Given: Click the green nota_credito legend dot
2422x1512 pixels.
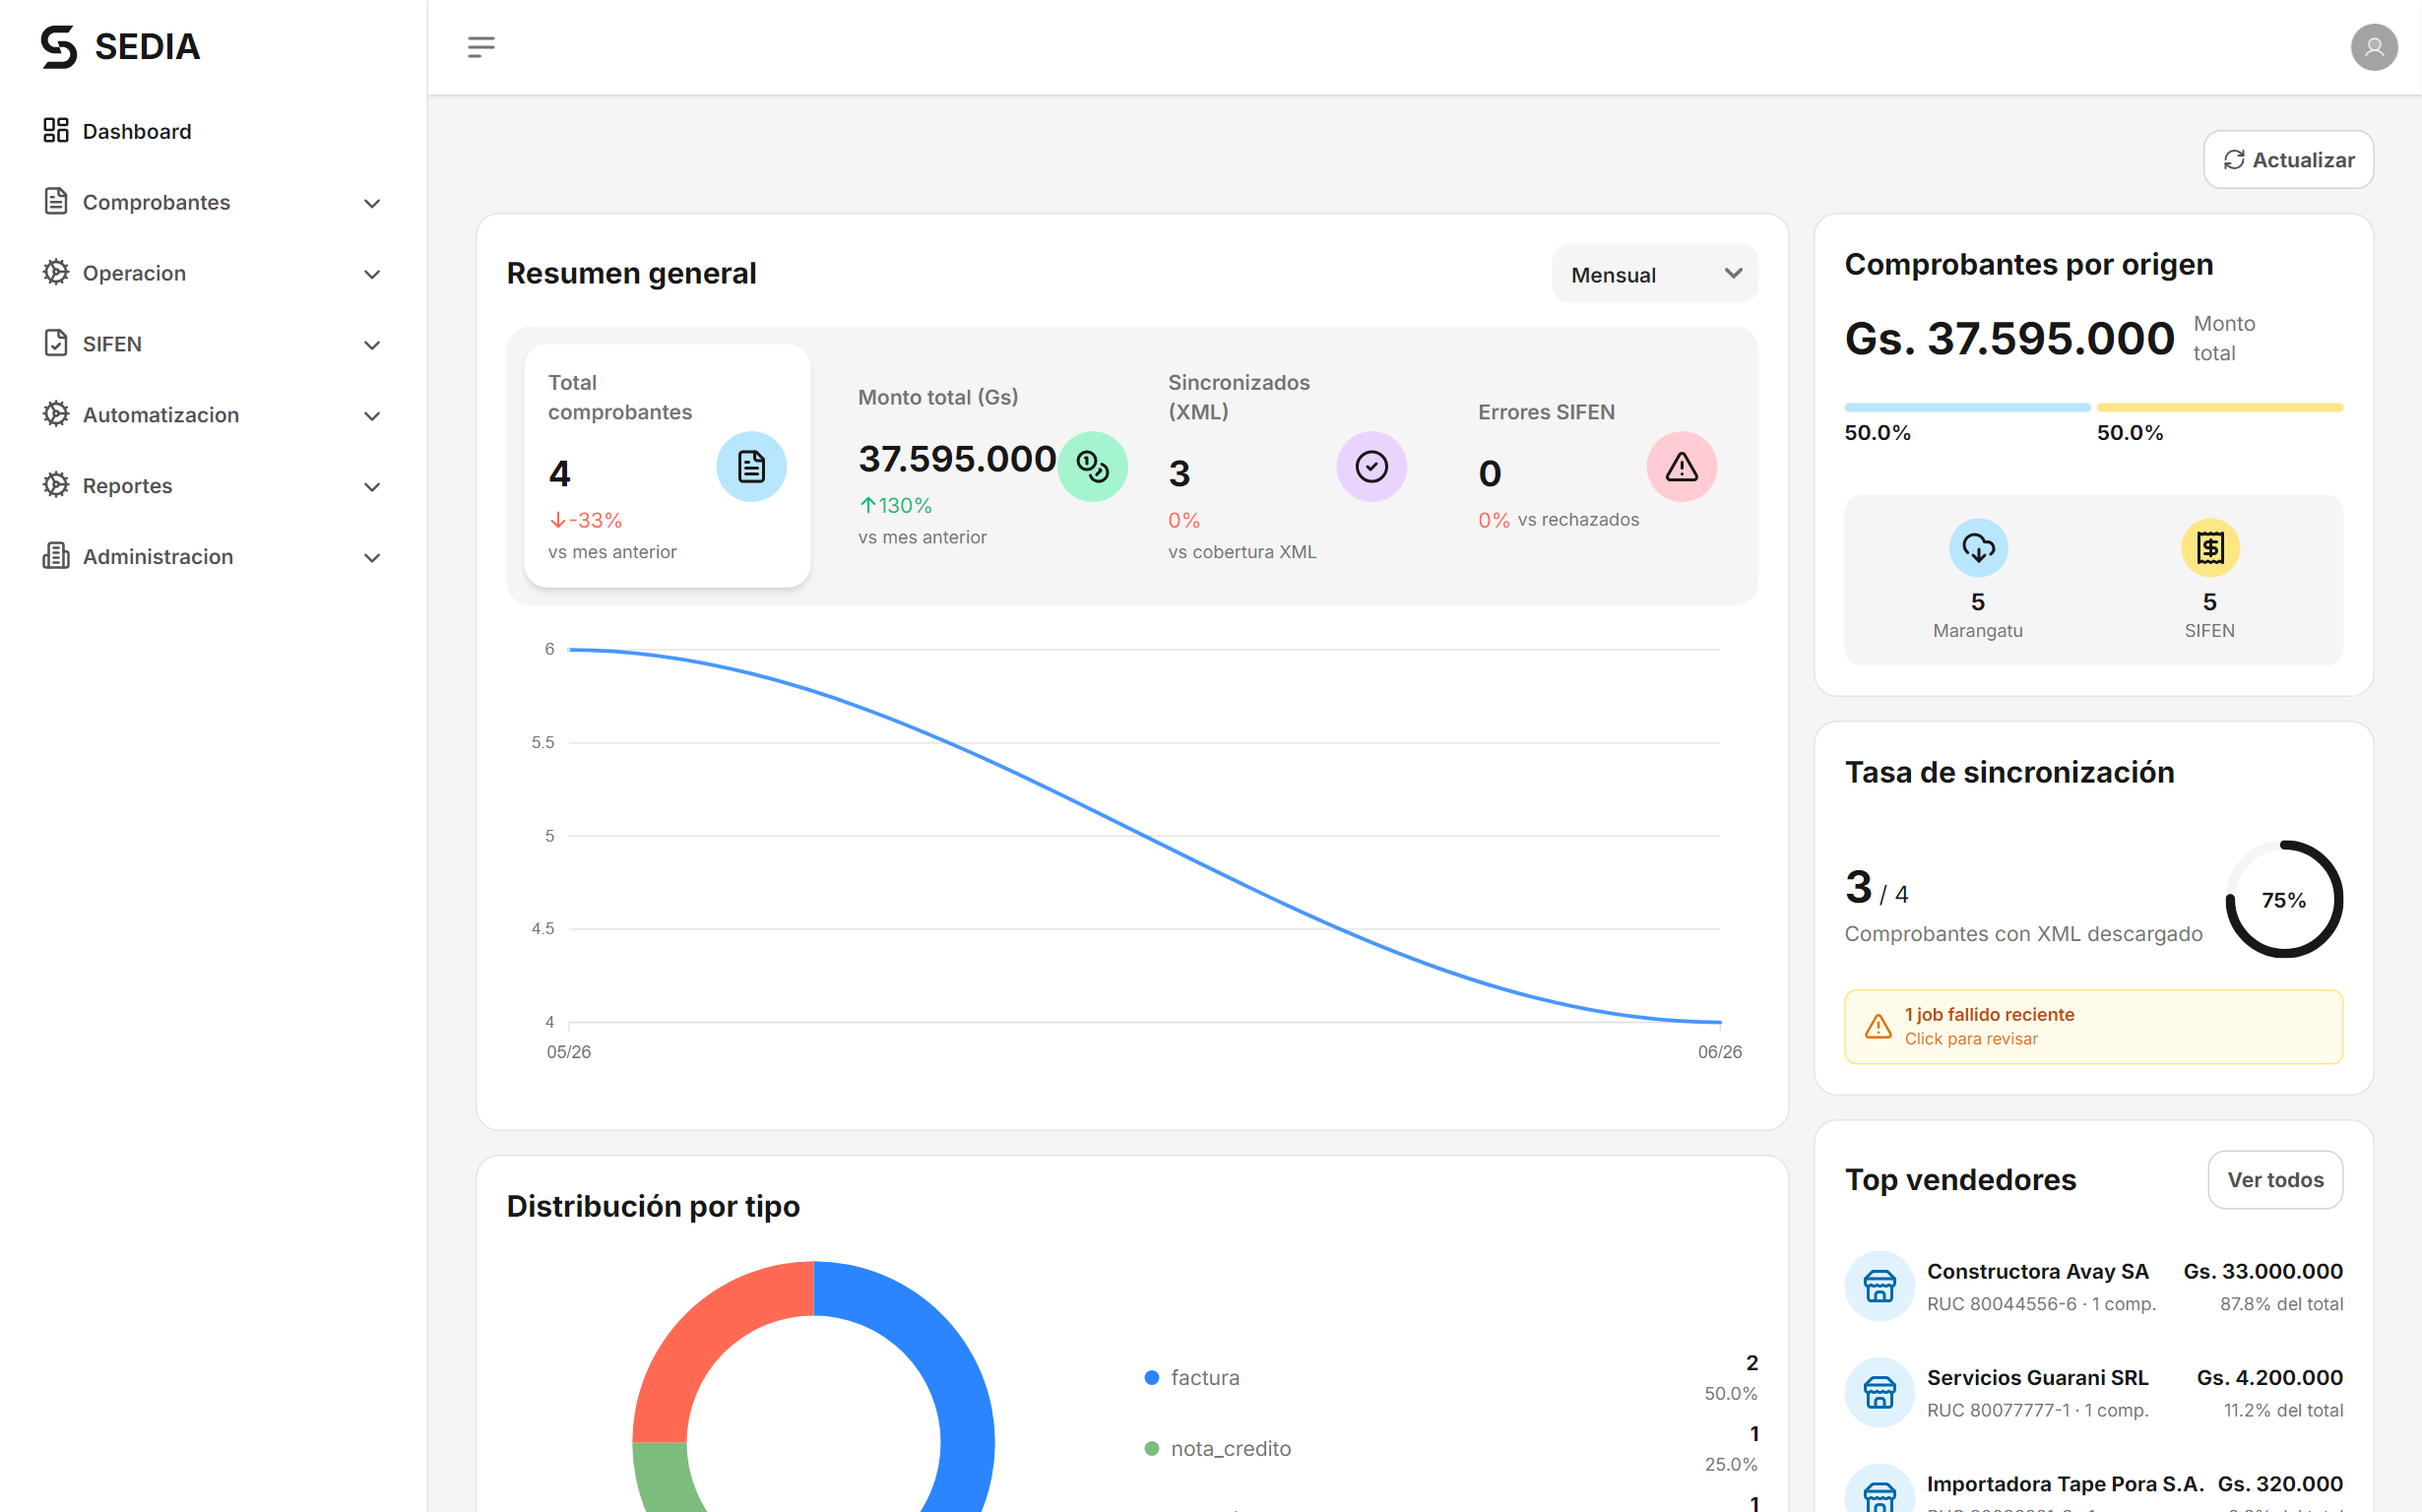Looking at the screenshot, I should 1151,1449.
